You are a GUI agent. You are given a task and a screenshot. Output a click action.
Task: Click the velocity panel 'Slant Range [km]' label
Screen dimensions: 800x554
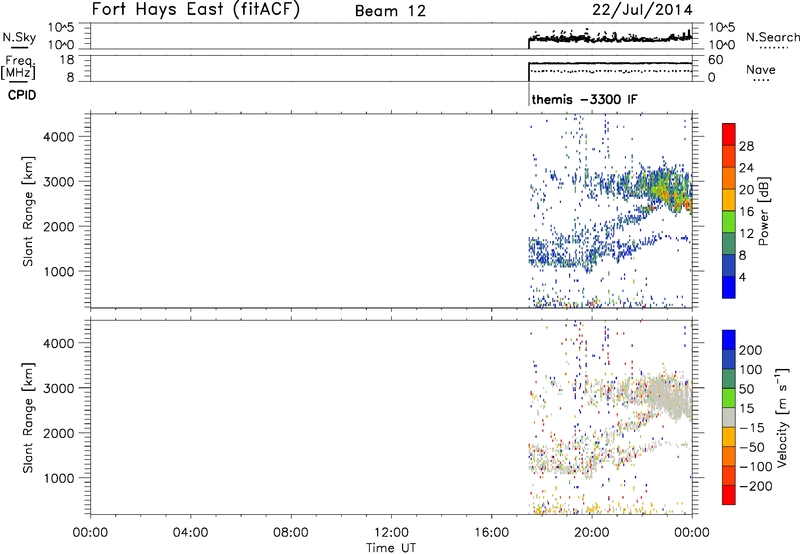[28, 418]
